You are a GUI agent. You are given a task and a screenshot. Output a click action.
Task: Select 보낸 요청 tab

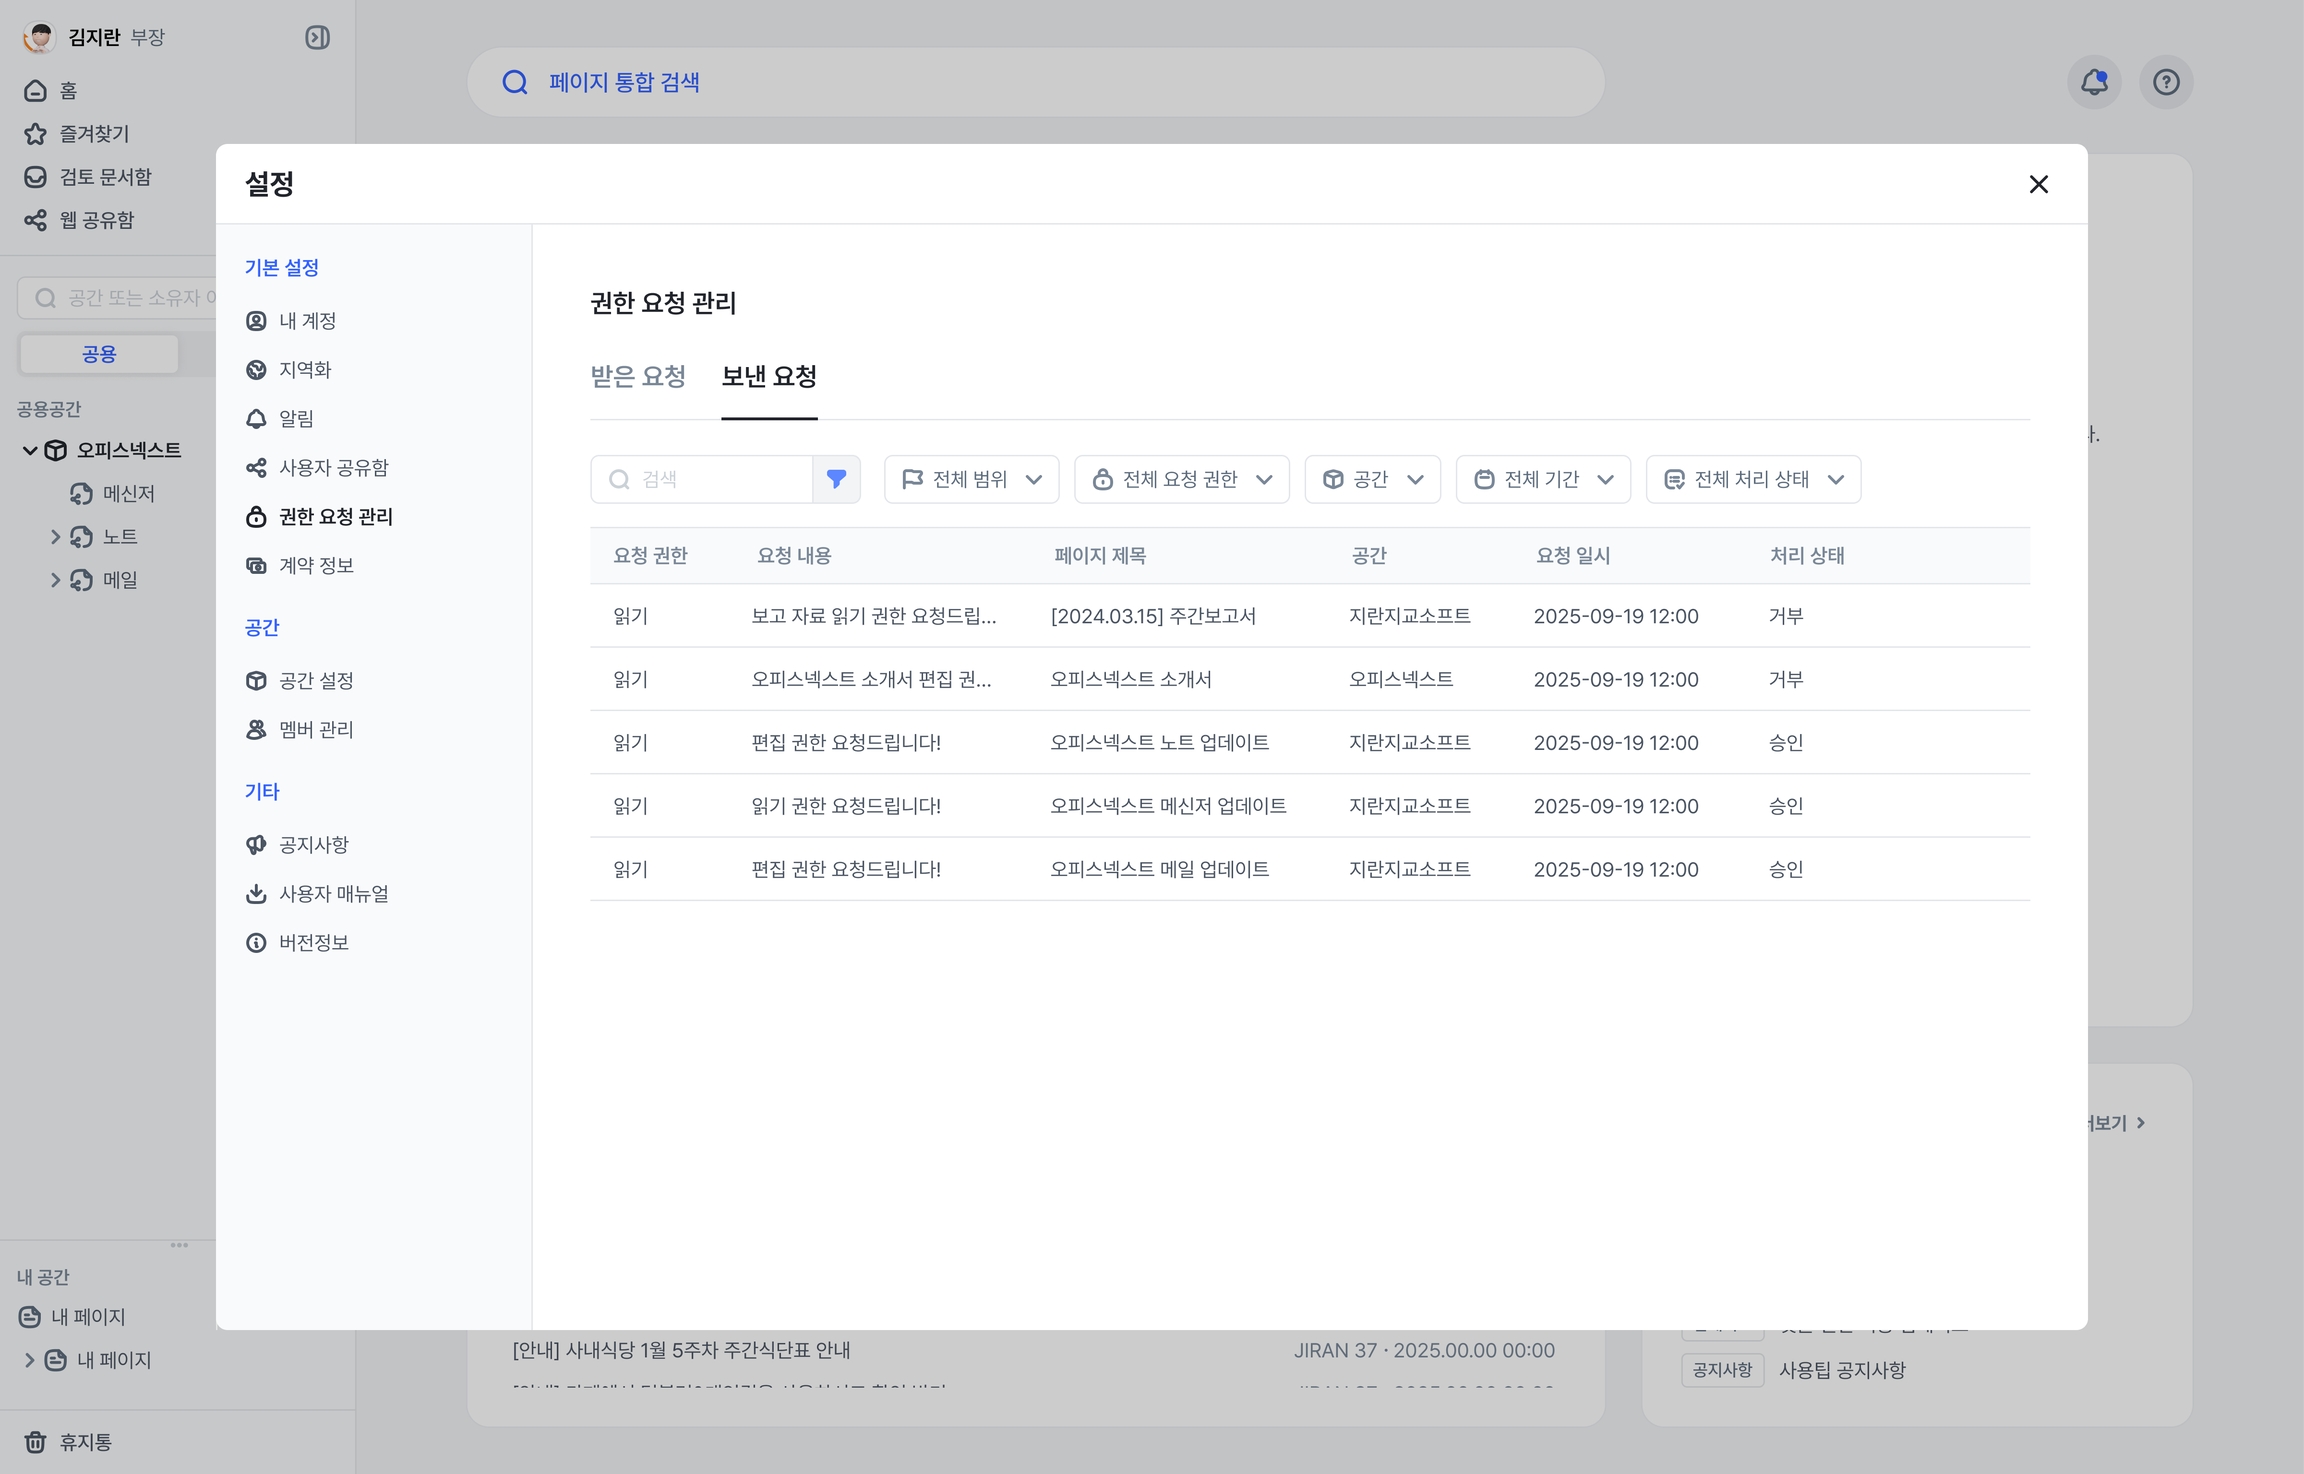(769, 377)
